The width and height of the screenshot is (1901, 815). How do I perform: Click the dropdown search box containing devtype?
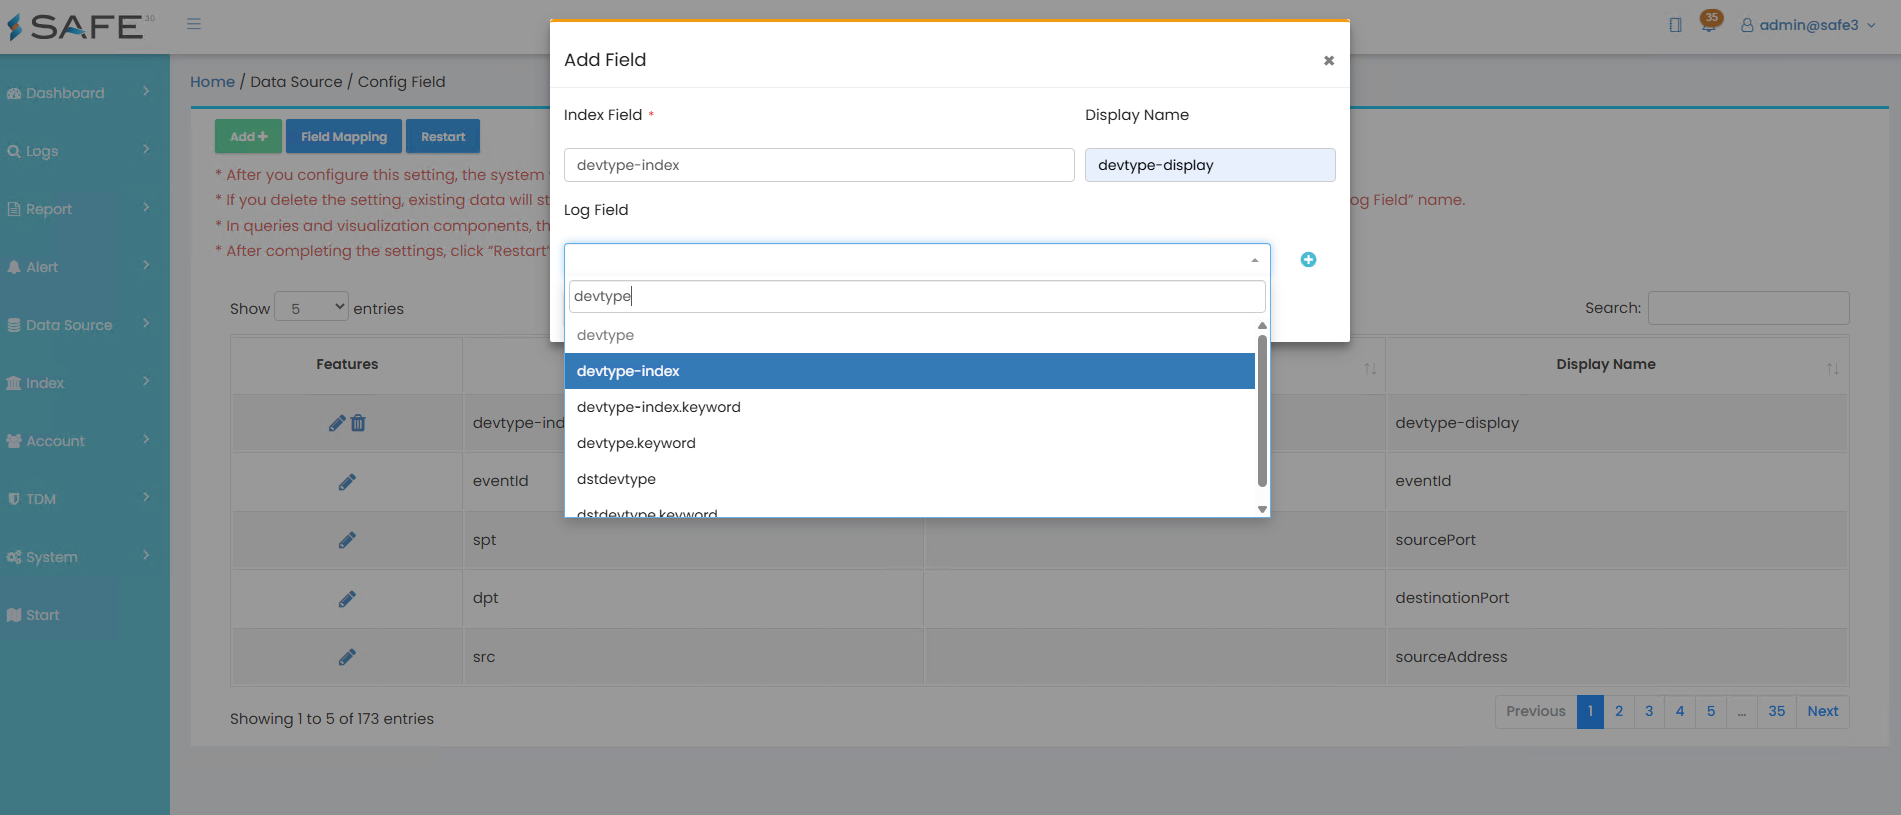coord(917,296)
